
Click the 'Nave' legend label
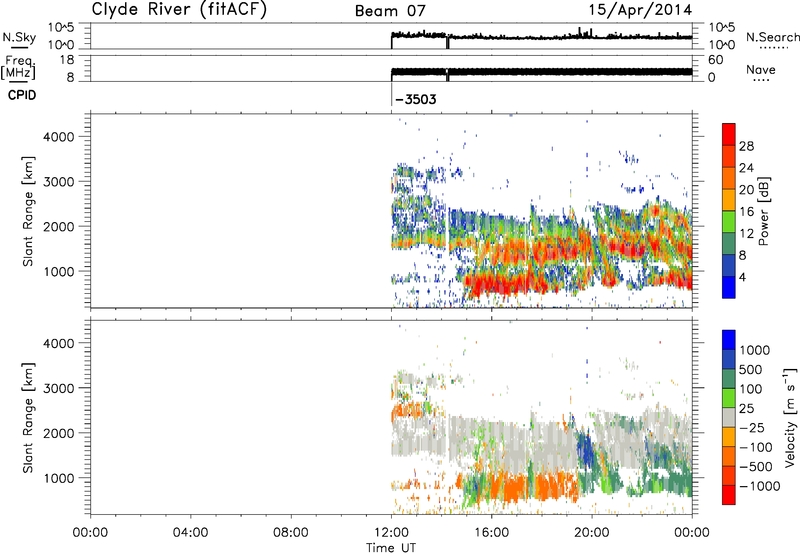tap(761, 70)
